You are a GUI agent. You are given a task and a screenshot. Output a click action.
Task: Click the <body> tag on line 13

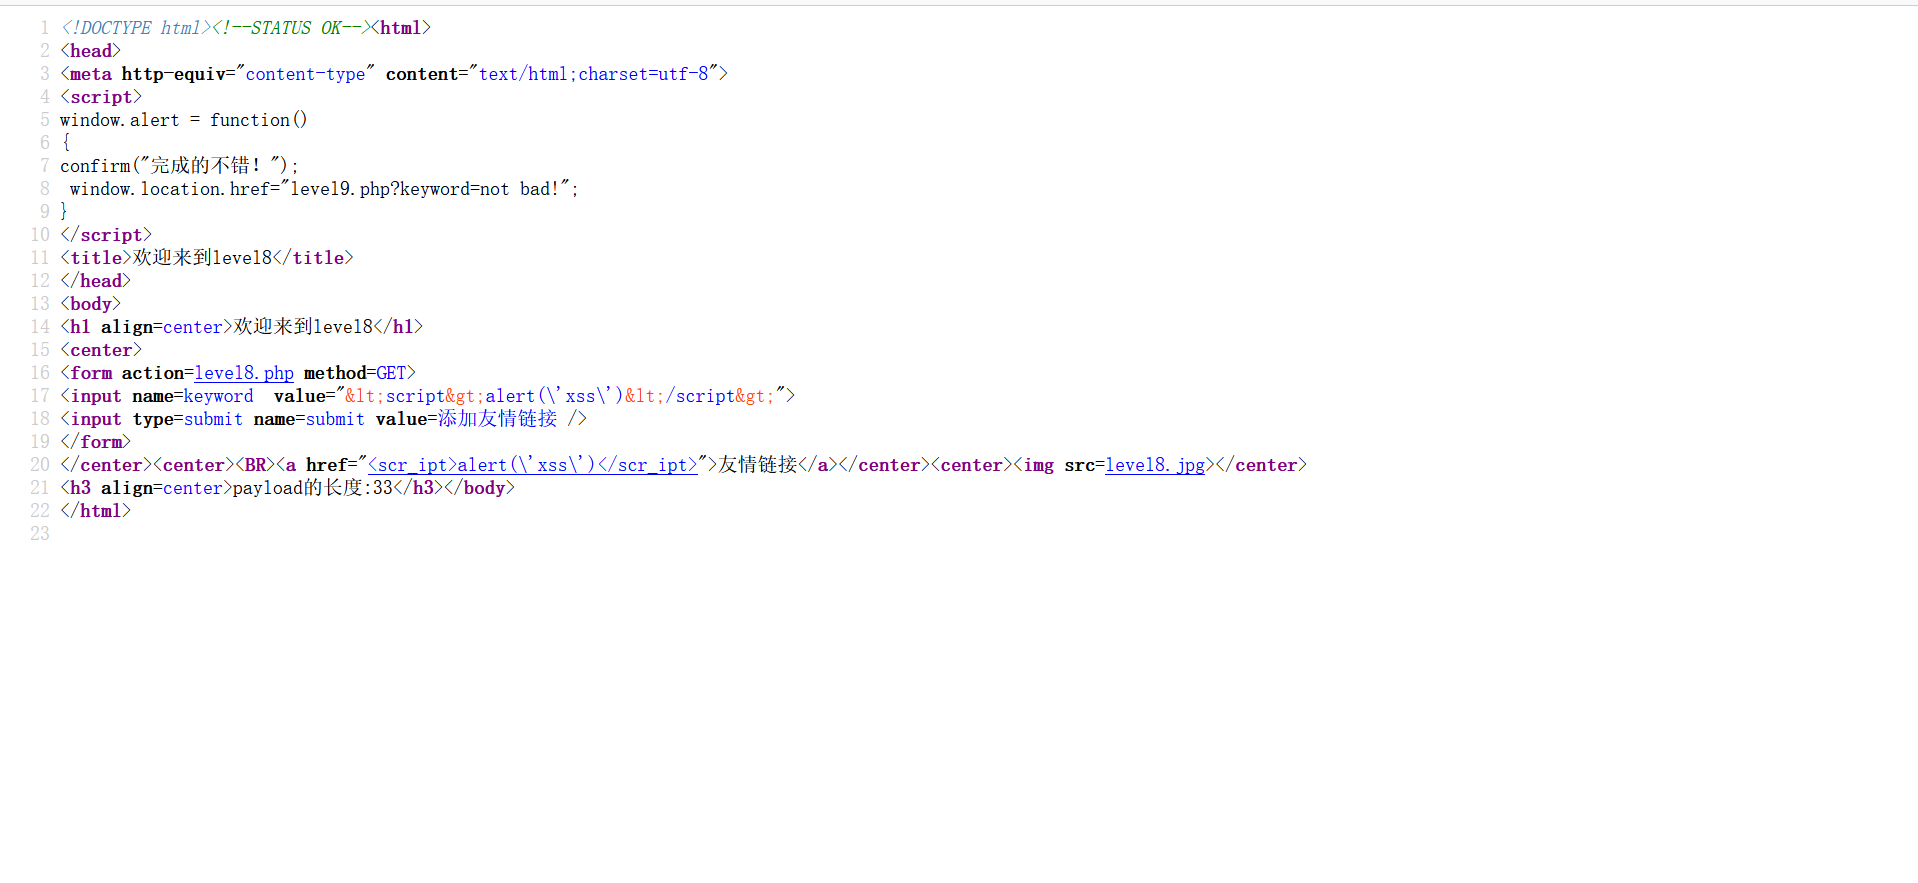pos(90,304)
